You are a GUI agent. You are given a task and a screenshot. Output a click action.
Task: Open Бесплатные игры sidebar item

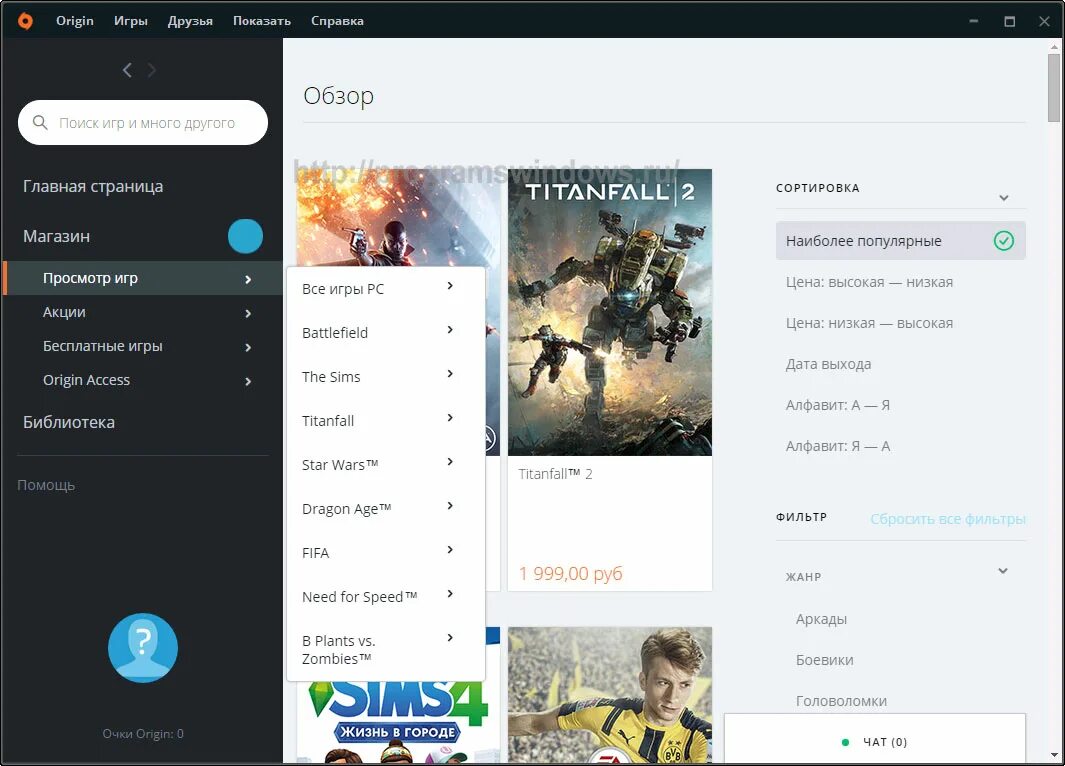(x=103, y=346)
